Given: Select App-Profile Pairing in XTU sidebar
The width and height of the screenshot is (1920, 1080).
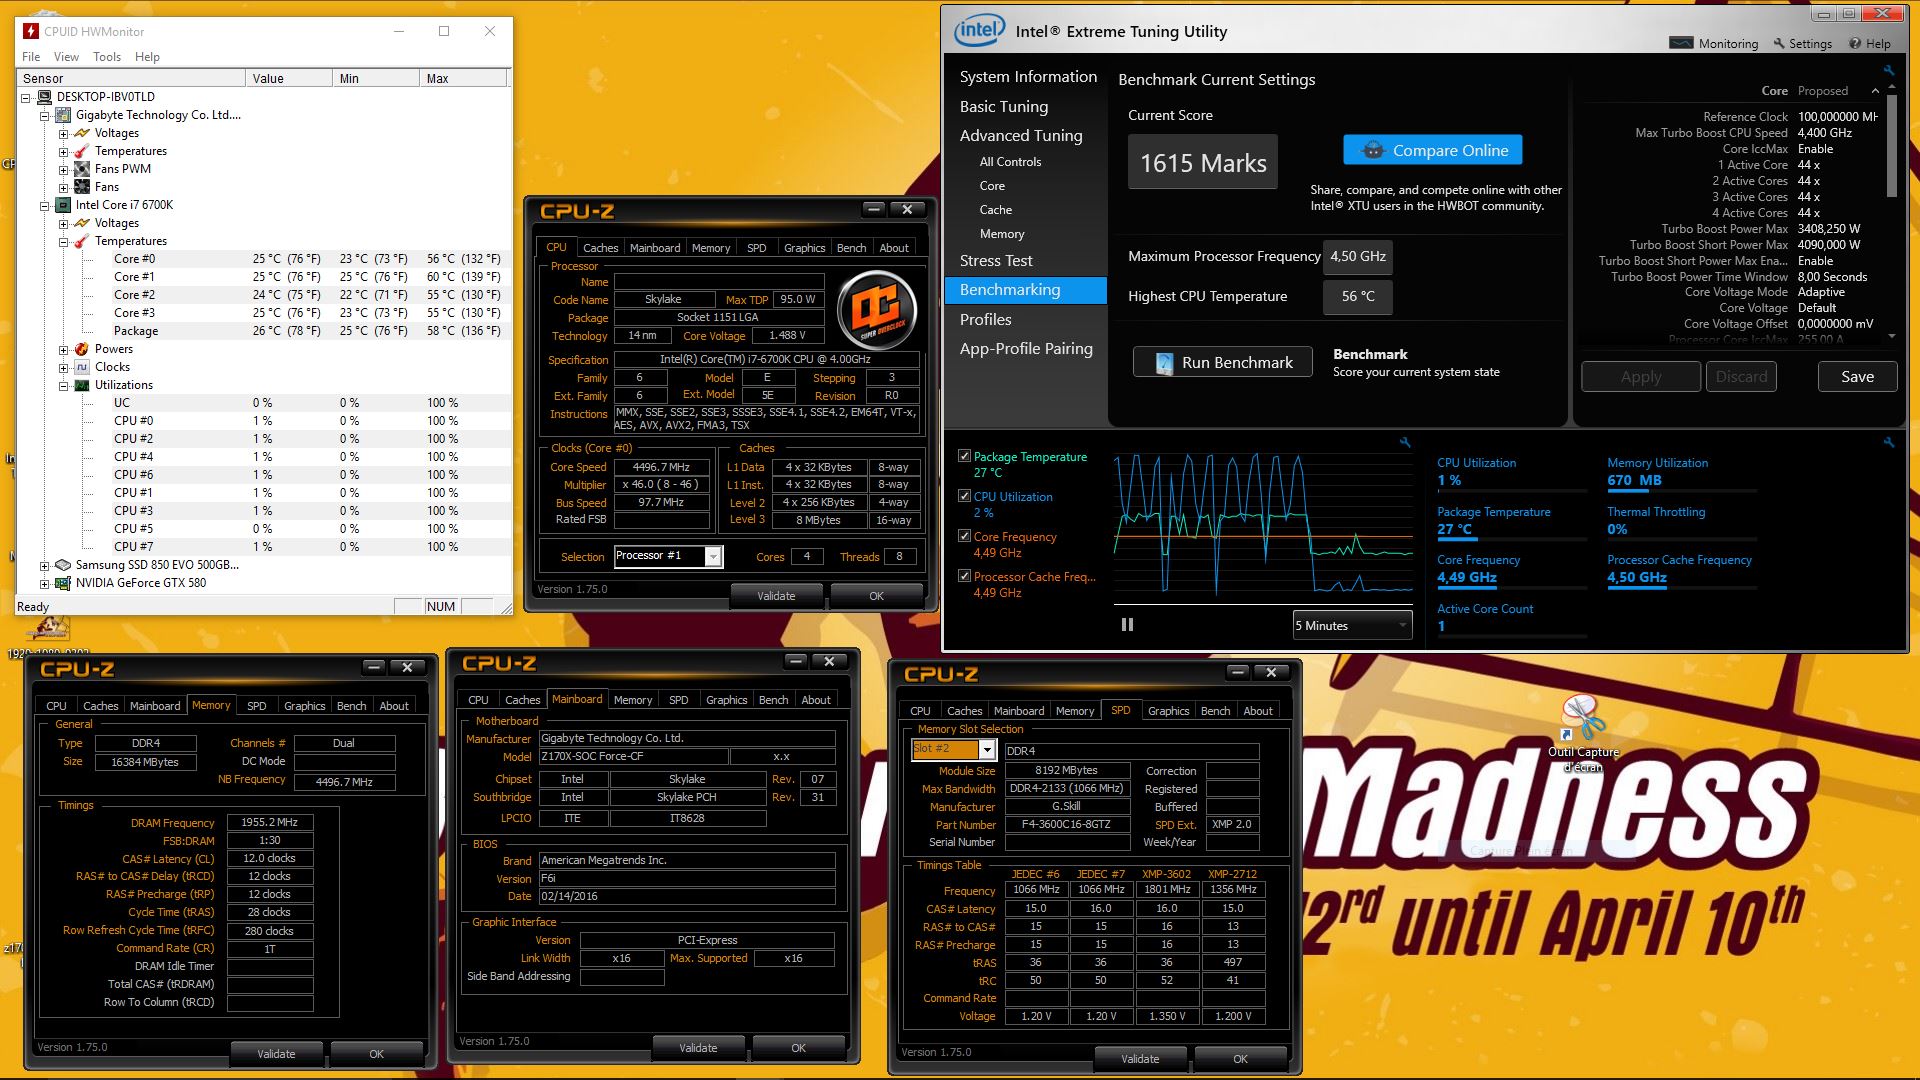Looking at the screenshot, I should 1026,349.
